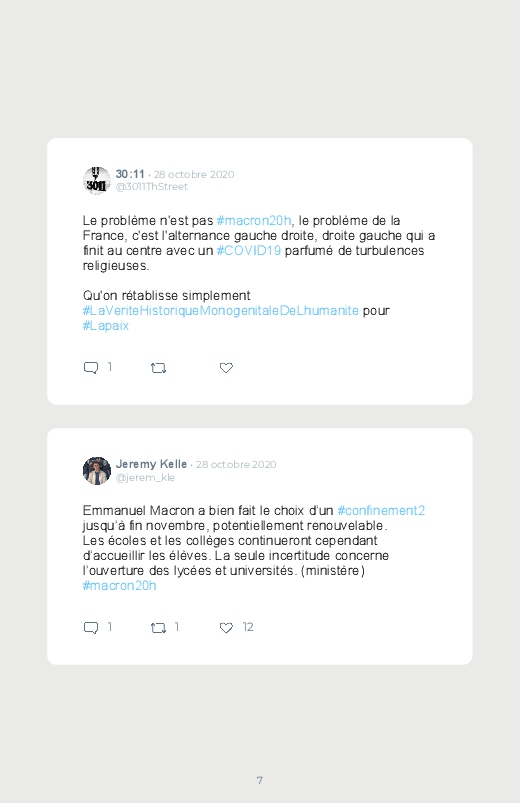This screenshot has width=520, height=803.
Task: Open Jeremy Kelle's profile picture
Action: pos(97,471)
